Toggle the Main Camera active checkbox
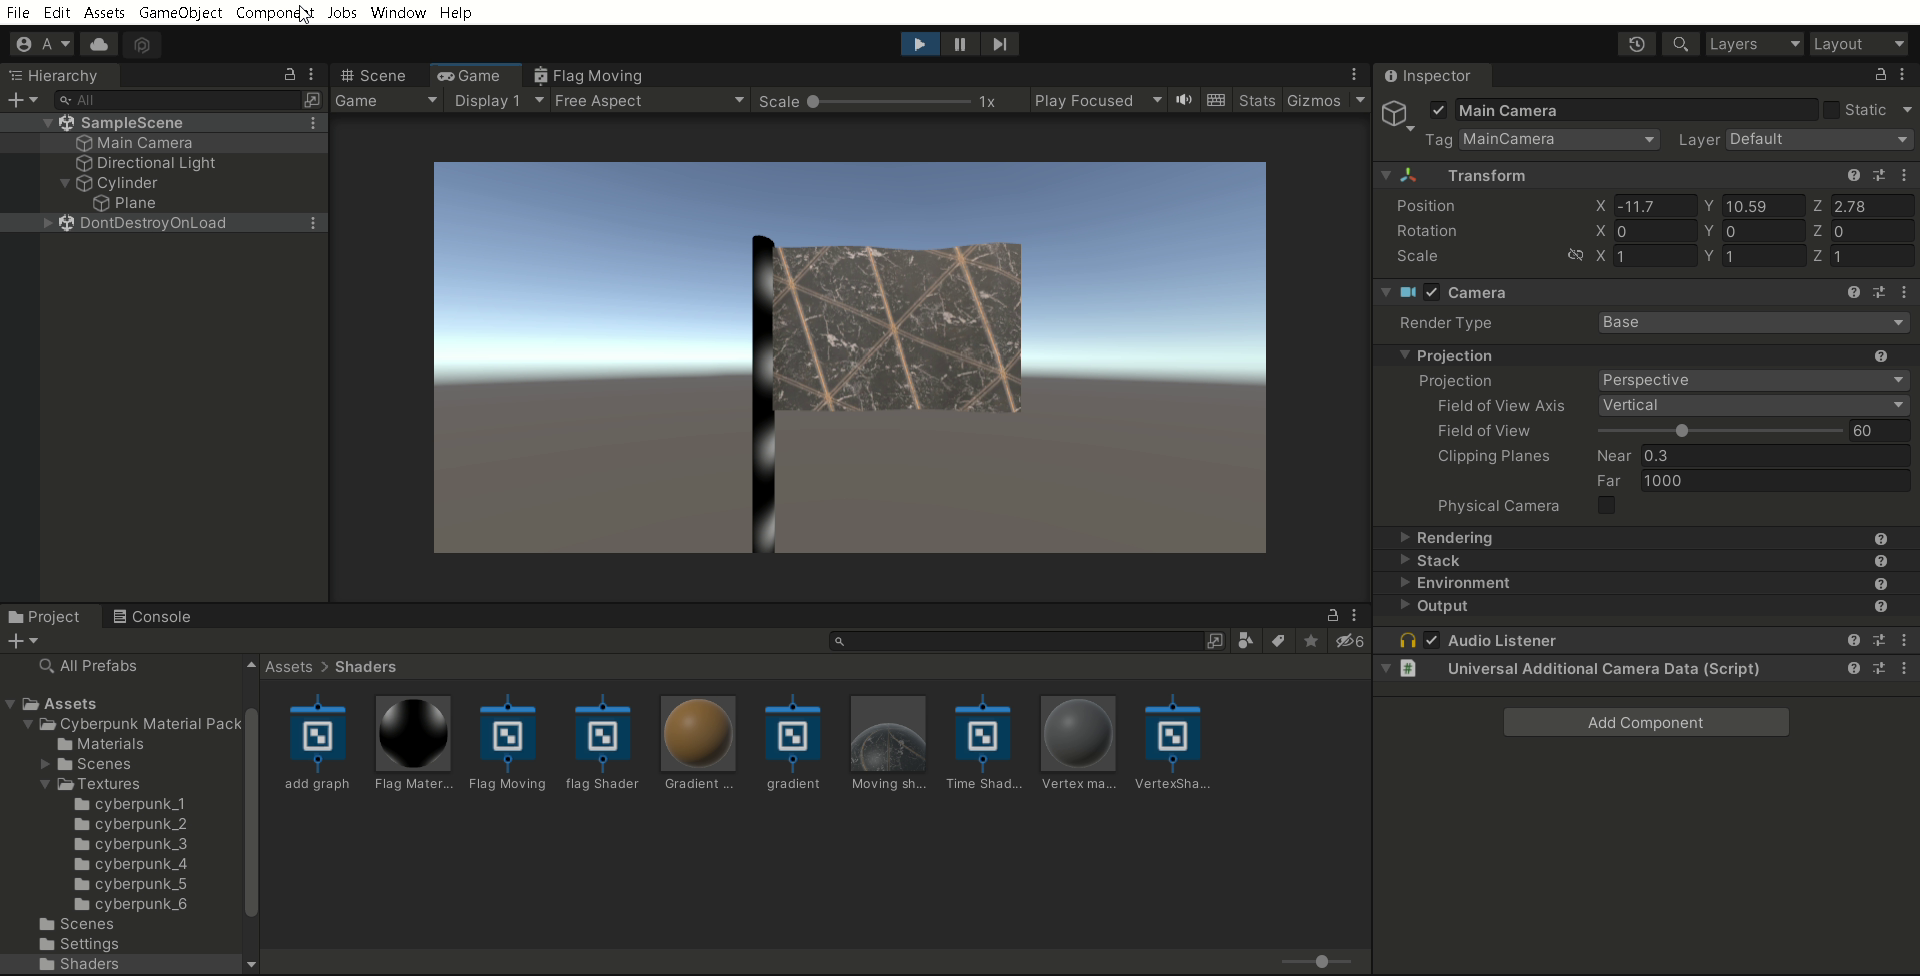Viewport: 1920px width, 976px height. (x=1438, y=110)
